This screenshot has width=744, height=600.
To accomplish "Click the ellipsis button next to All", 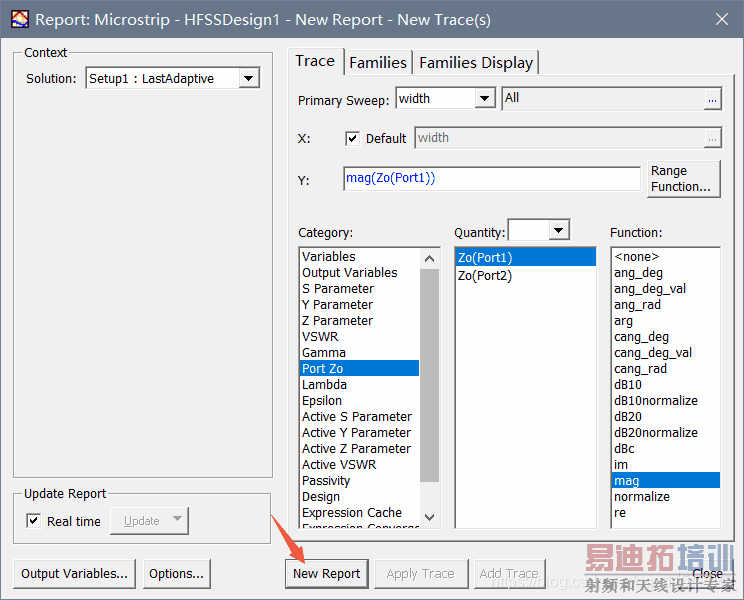I will (x=712, y=100).
